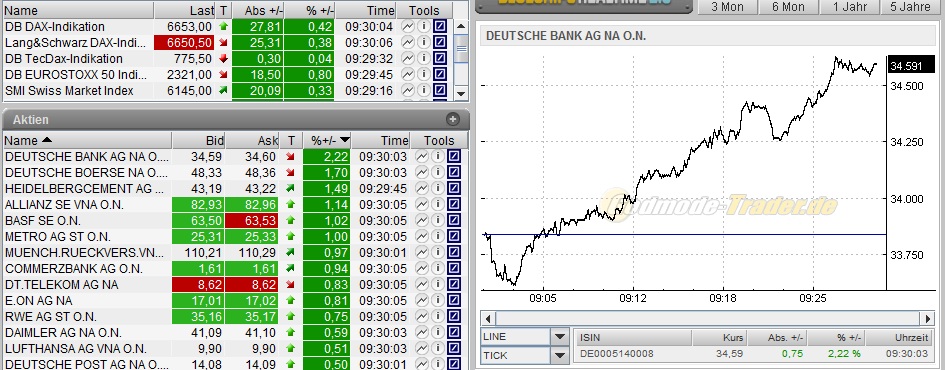
Task: Click the ISIN value DE0005140008
Action: point(617,354)
